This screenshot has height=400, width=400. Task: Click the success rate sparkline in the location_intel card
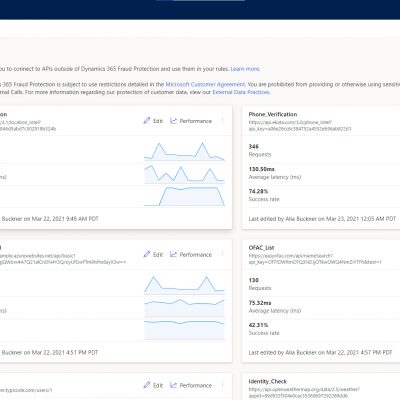184,197
